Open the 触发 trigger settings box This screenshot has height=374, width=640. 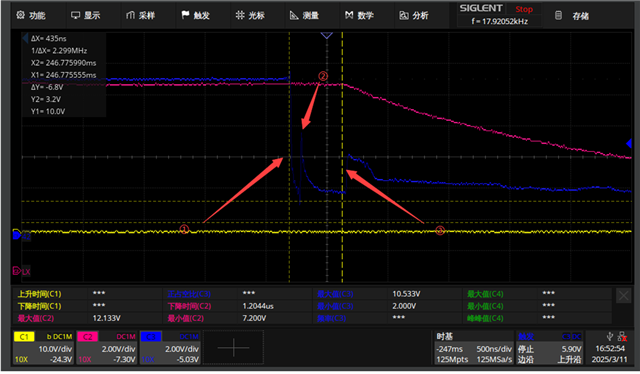[x=549, y=347]
